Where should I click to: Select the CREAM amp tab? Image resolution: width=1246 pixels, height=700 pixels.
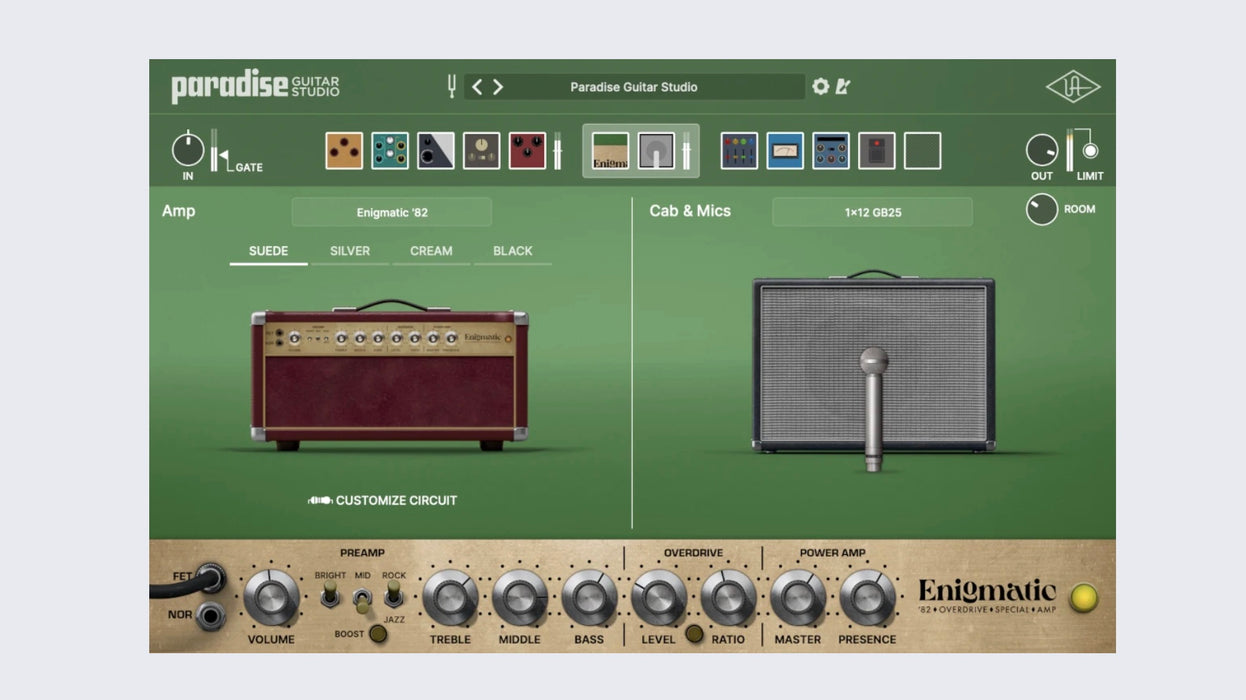pos(431,251)
